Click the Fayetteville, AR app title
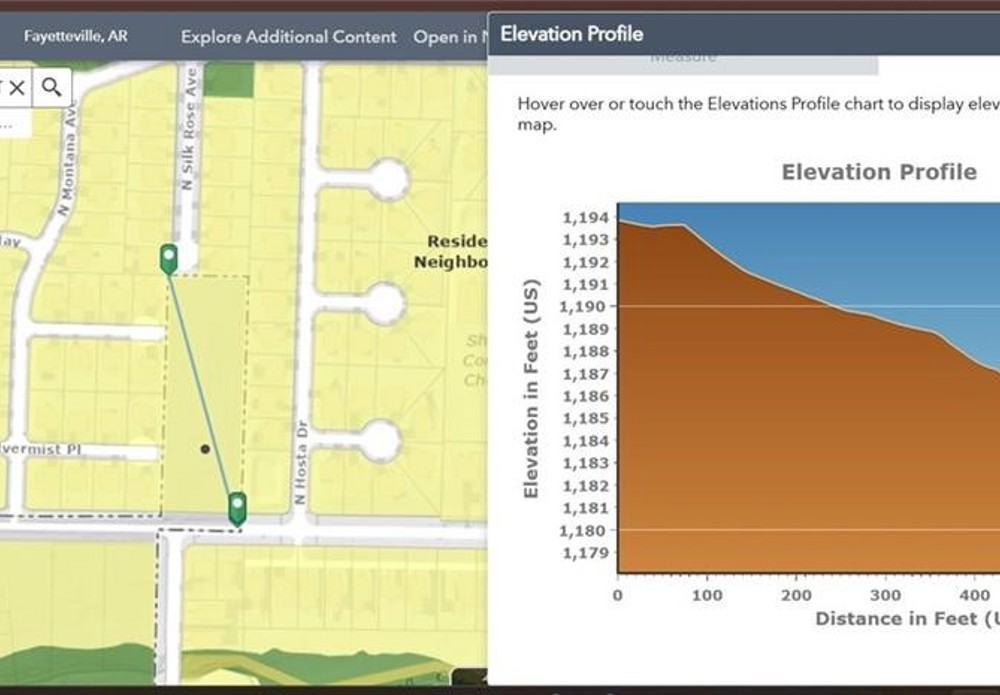The height and width of the screenshot is (695, 1000). point(76,37)
